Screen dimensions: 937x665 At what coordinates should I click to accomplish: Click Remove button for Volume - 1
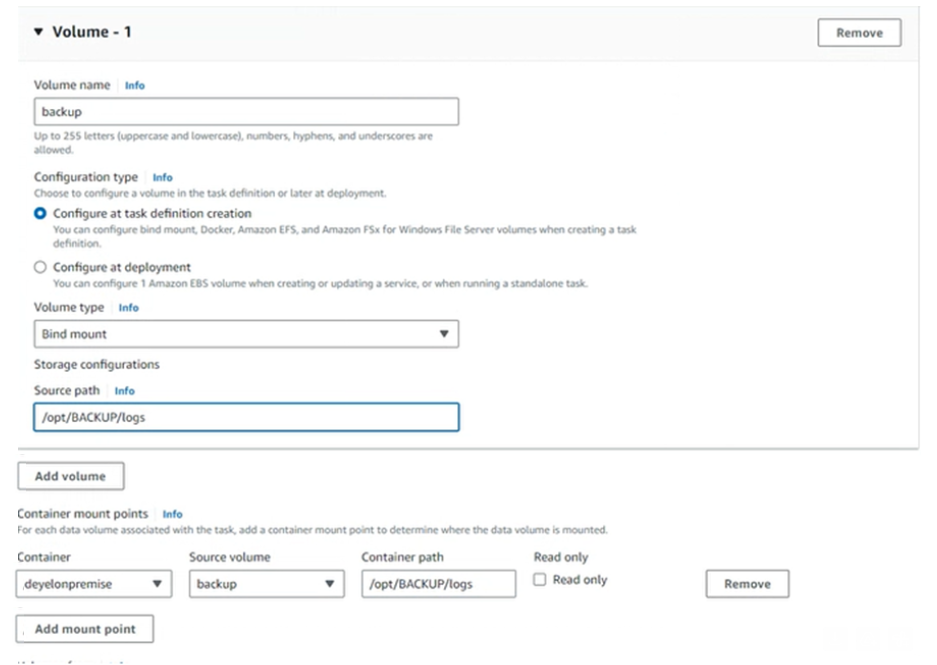point(859,33)
